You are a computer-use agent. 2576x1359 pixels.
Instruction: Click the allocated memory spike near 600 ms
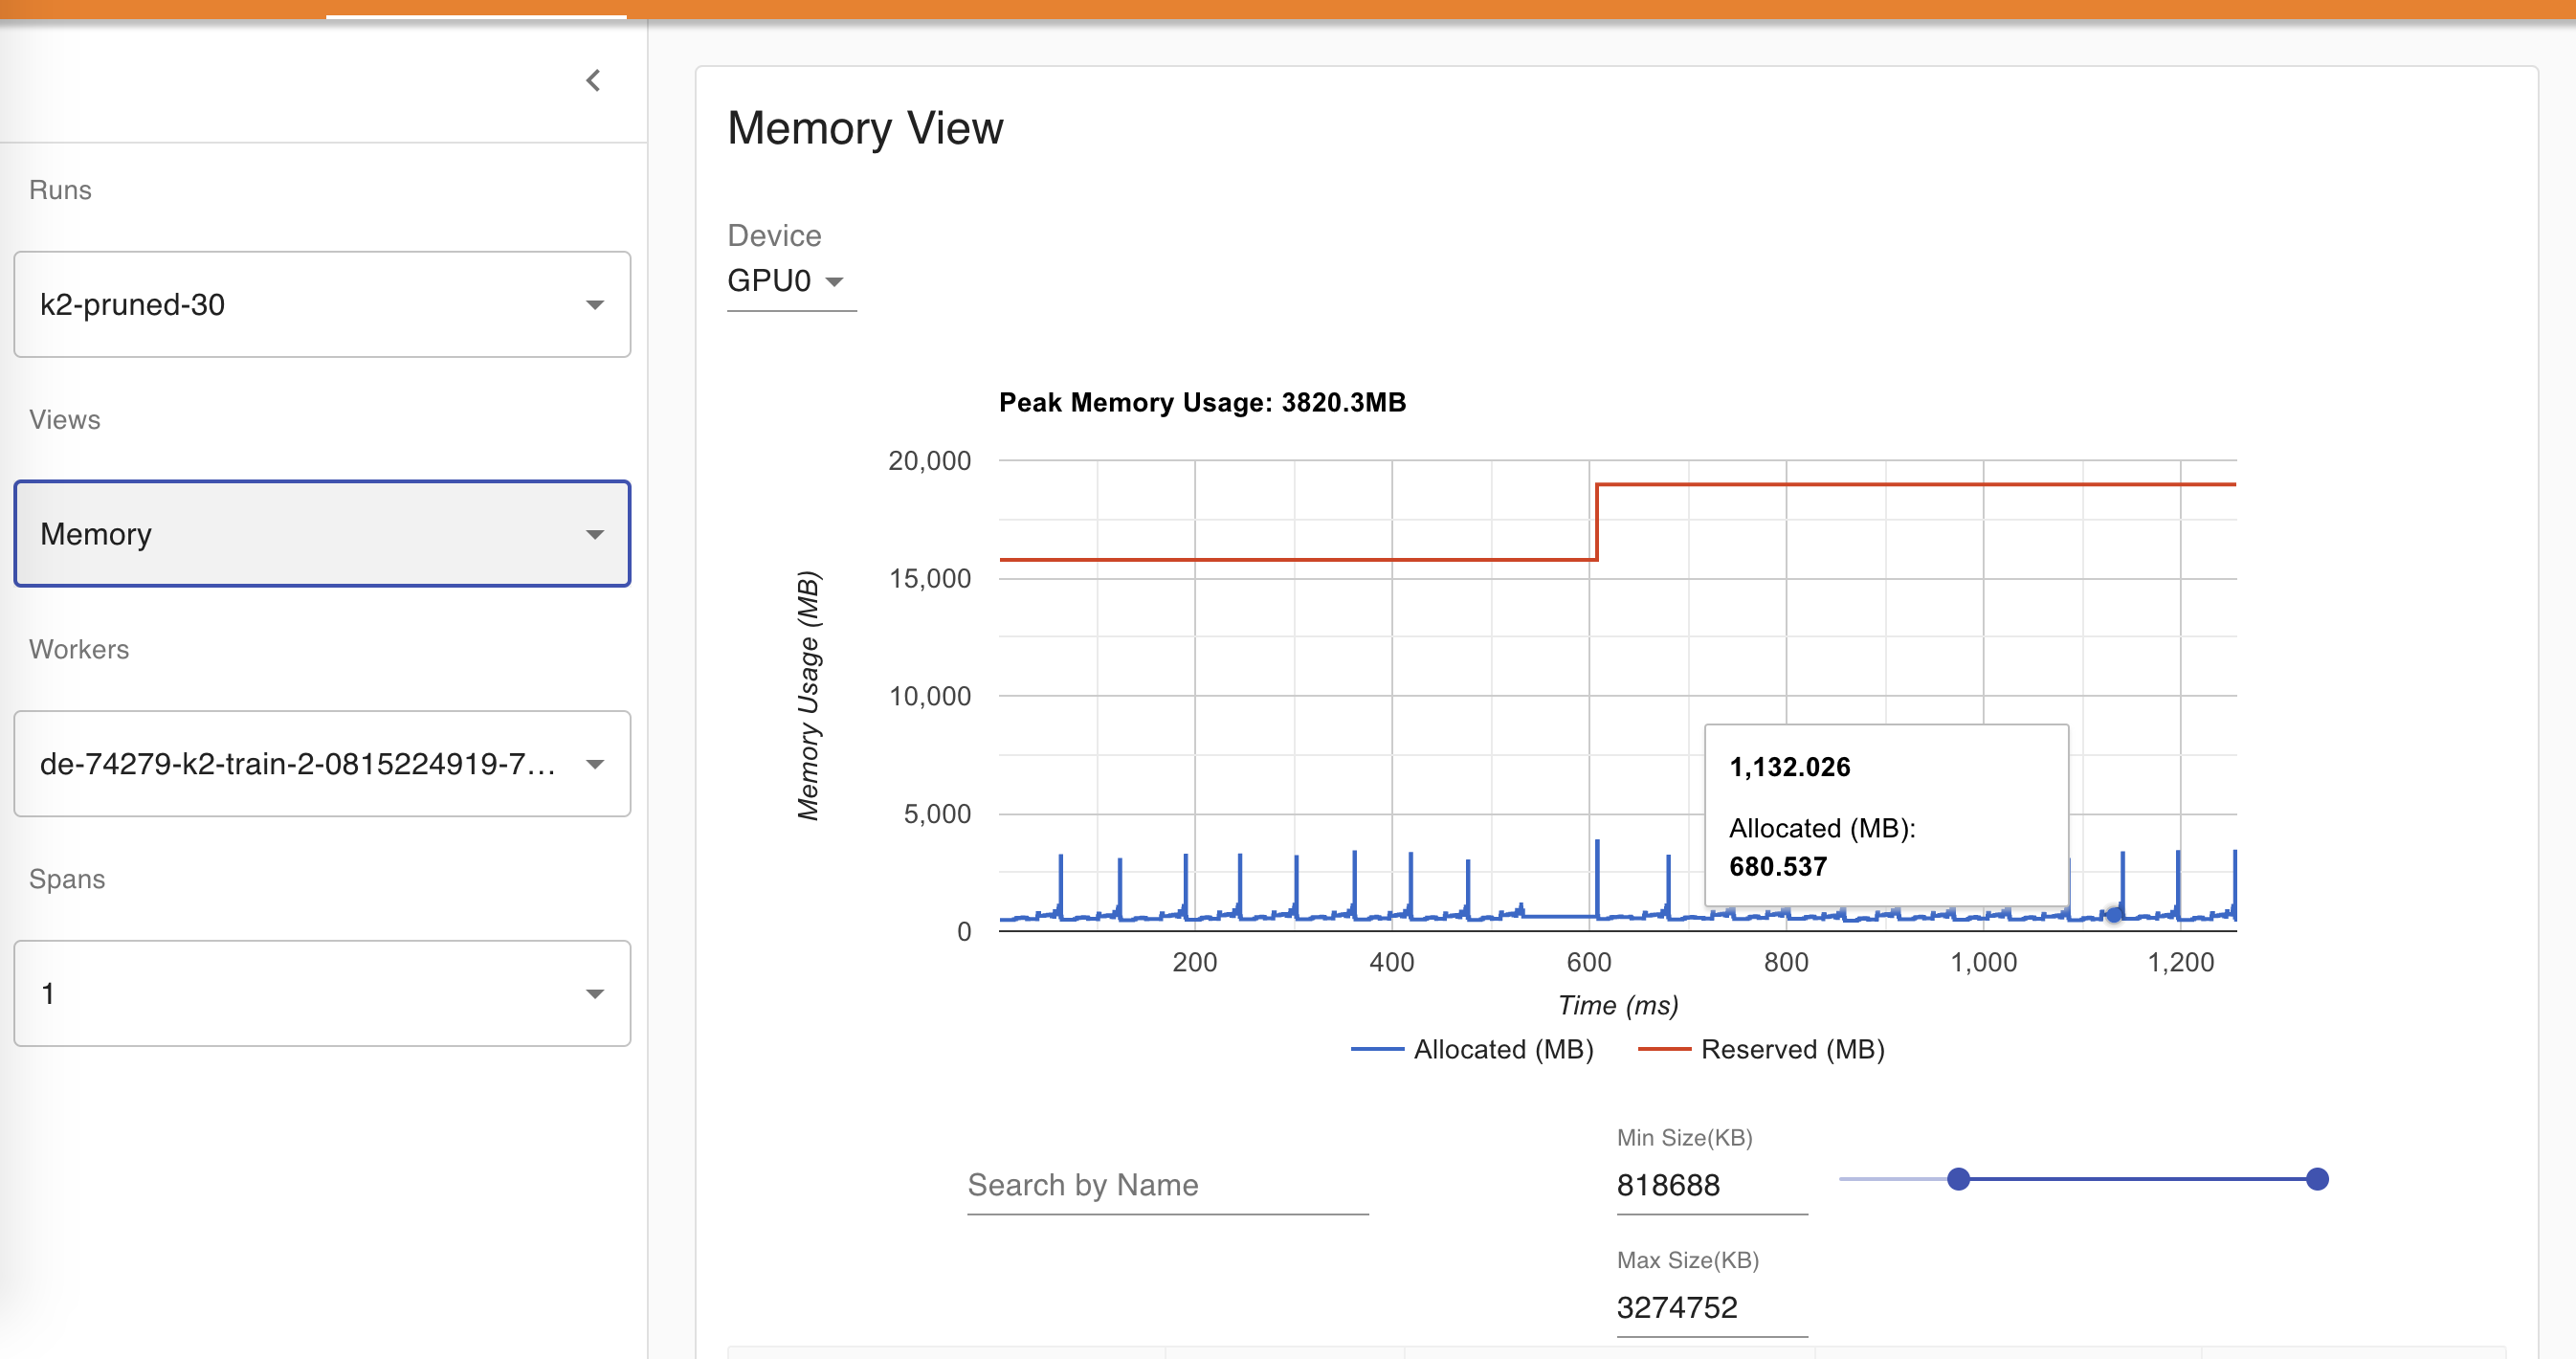tap(1597, 870)
